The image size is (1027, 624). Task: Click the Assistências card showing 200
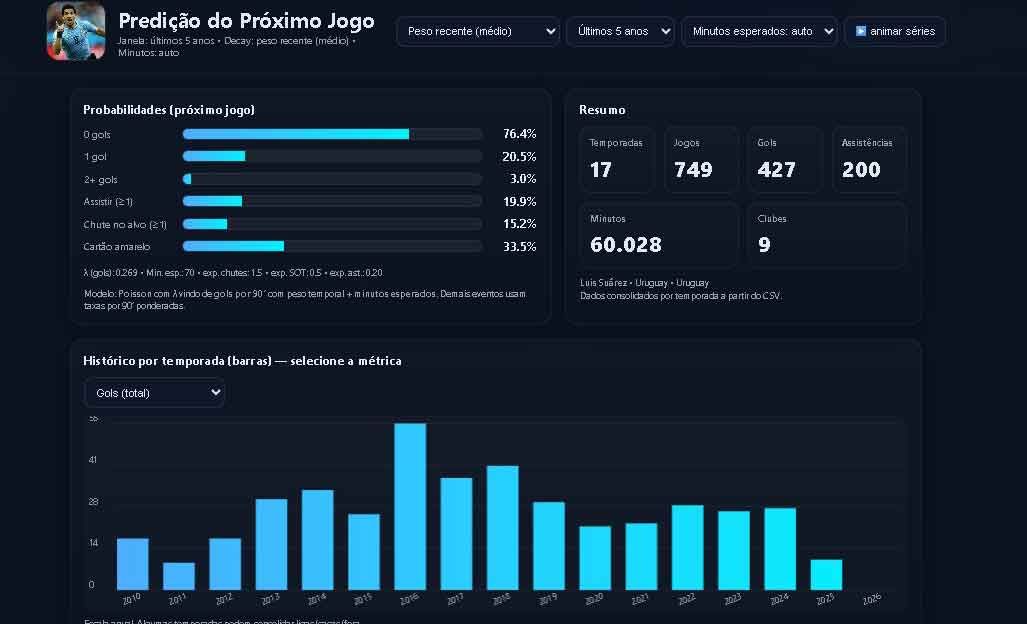(x=870, y=160)
